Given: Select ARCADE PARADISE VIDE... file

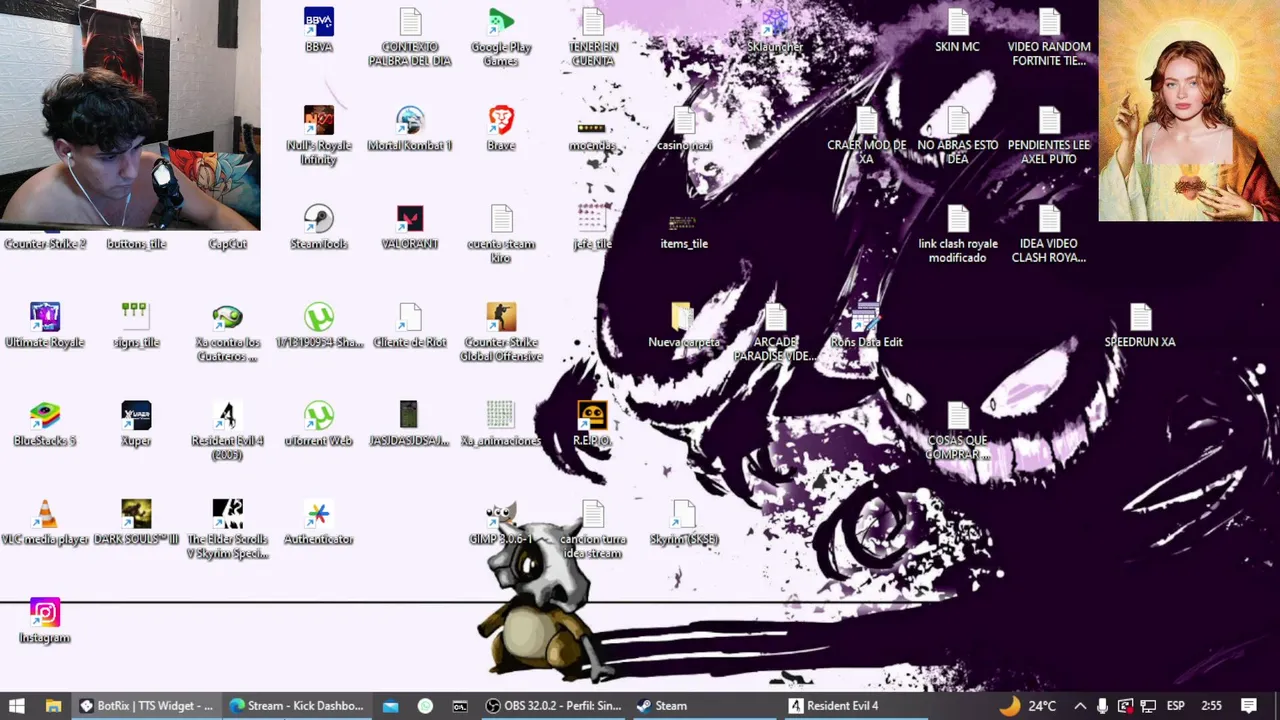Looking at the screenshot, I should (x=775, y=332).
